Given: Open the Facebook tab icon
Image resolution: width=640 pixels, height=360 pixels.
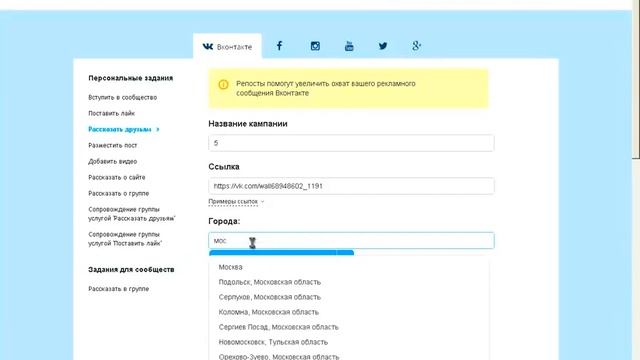Looking at the screenshot, I should click(x=279, y=46).
